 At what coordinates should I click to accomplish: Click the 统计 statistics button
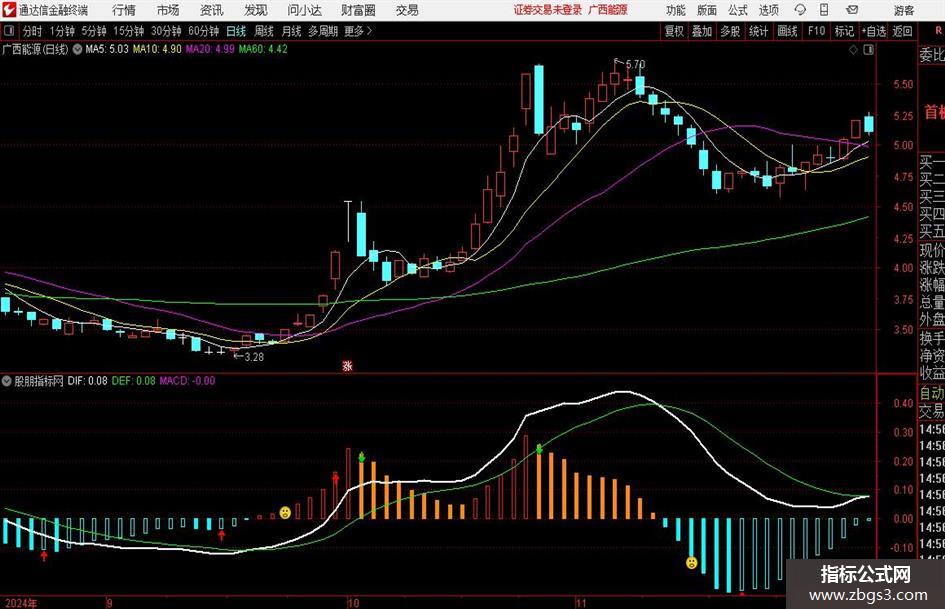tap(758, 31)
